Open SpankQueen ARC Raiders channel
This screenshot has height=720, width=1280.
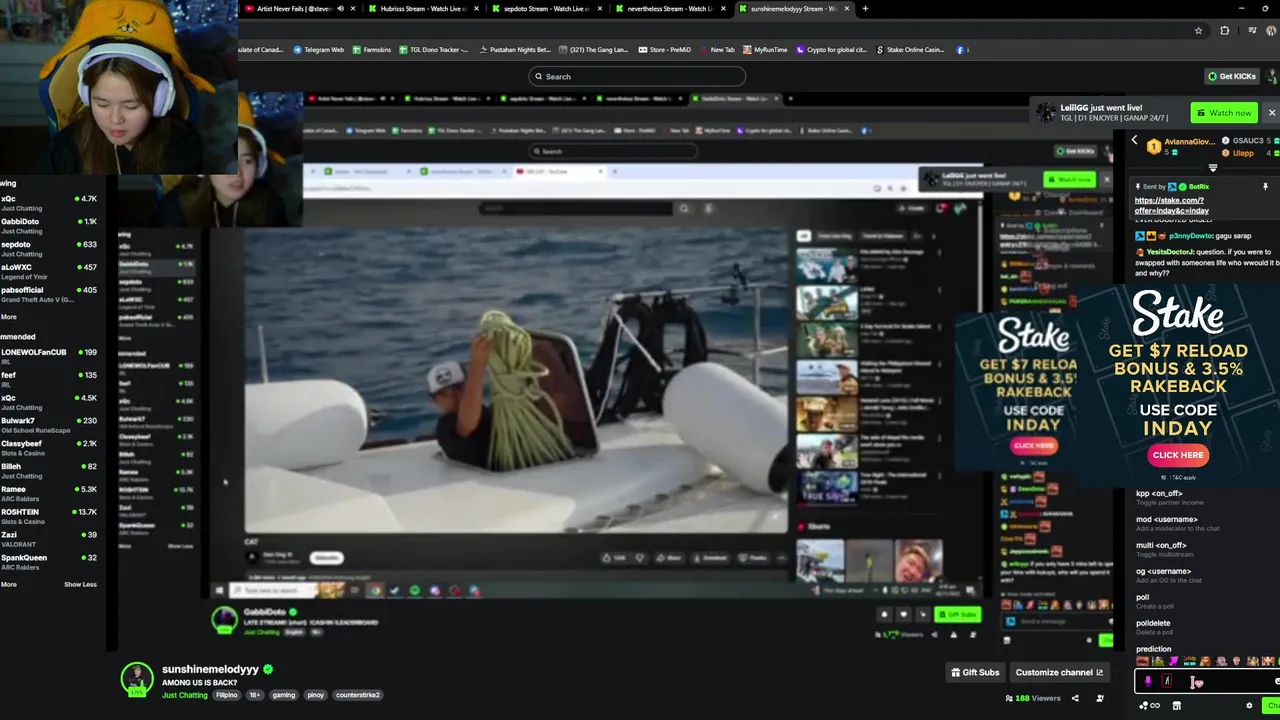[50, 562]
